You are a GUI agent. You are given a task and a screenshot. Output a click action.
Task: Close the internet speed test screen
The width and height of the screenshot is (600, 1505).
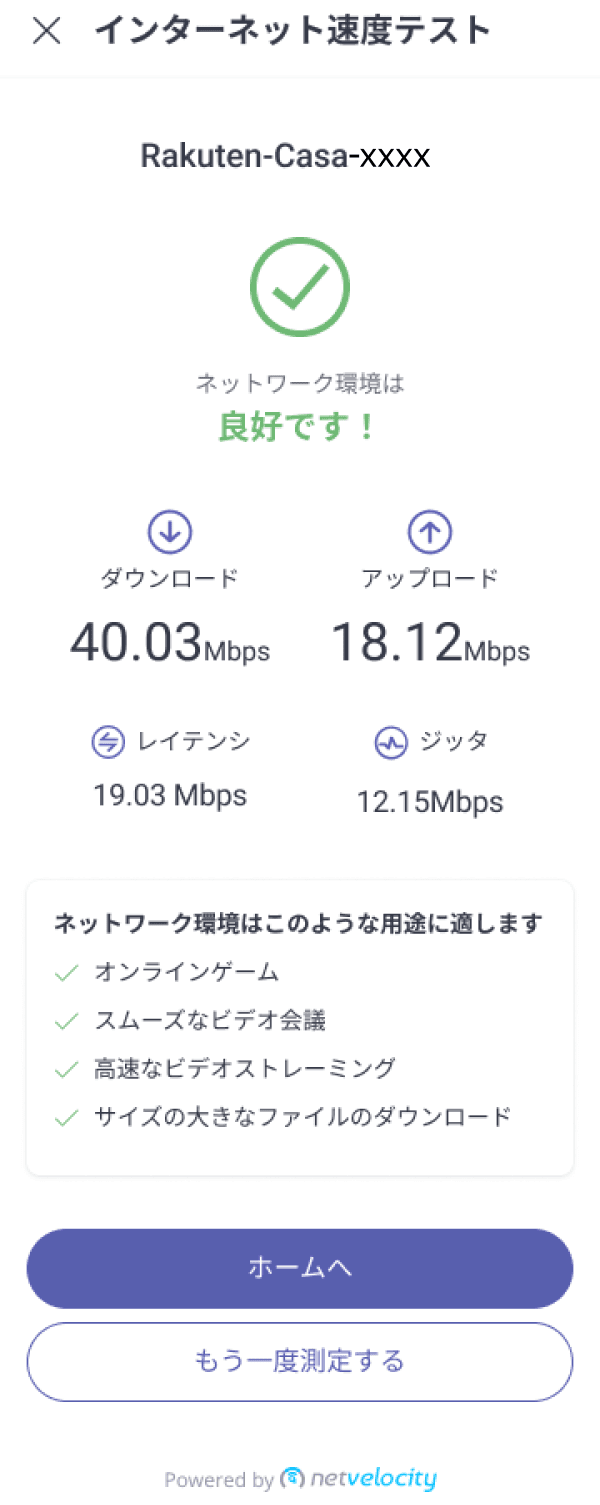click(46, 32)
